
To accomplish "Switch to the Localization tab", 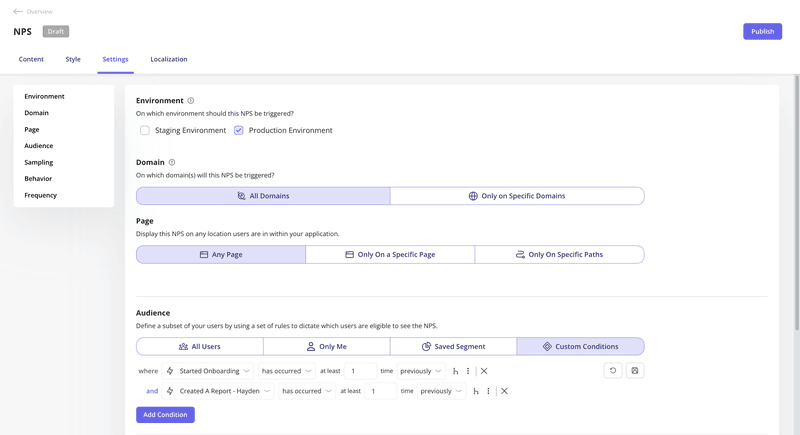I will point(169,59).
